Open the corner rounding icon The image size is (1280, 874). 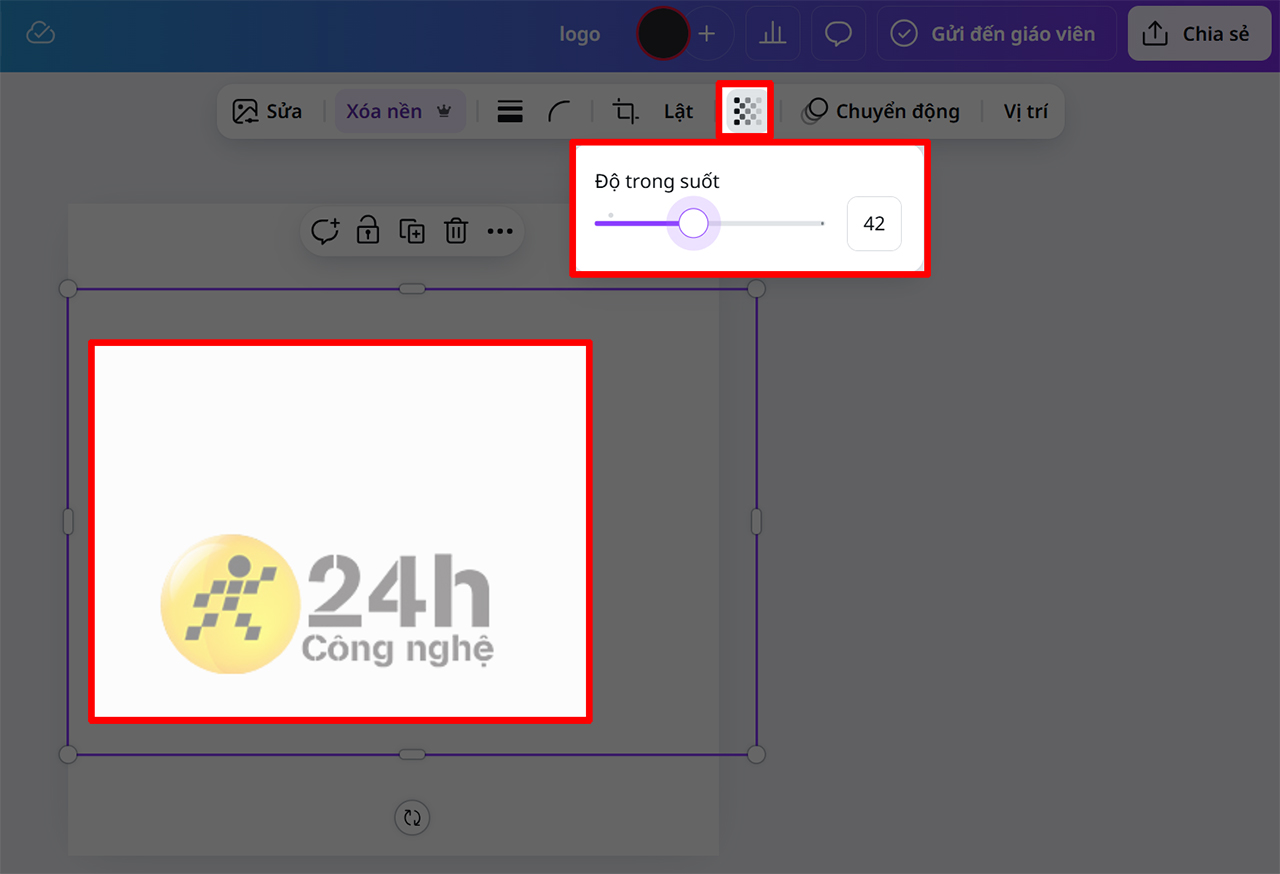point(560,111)
